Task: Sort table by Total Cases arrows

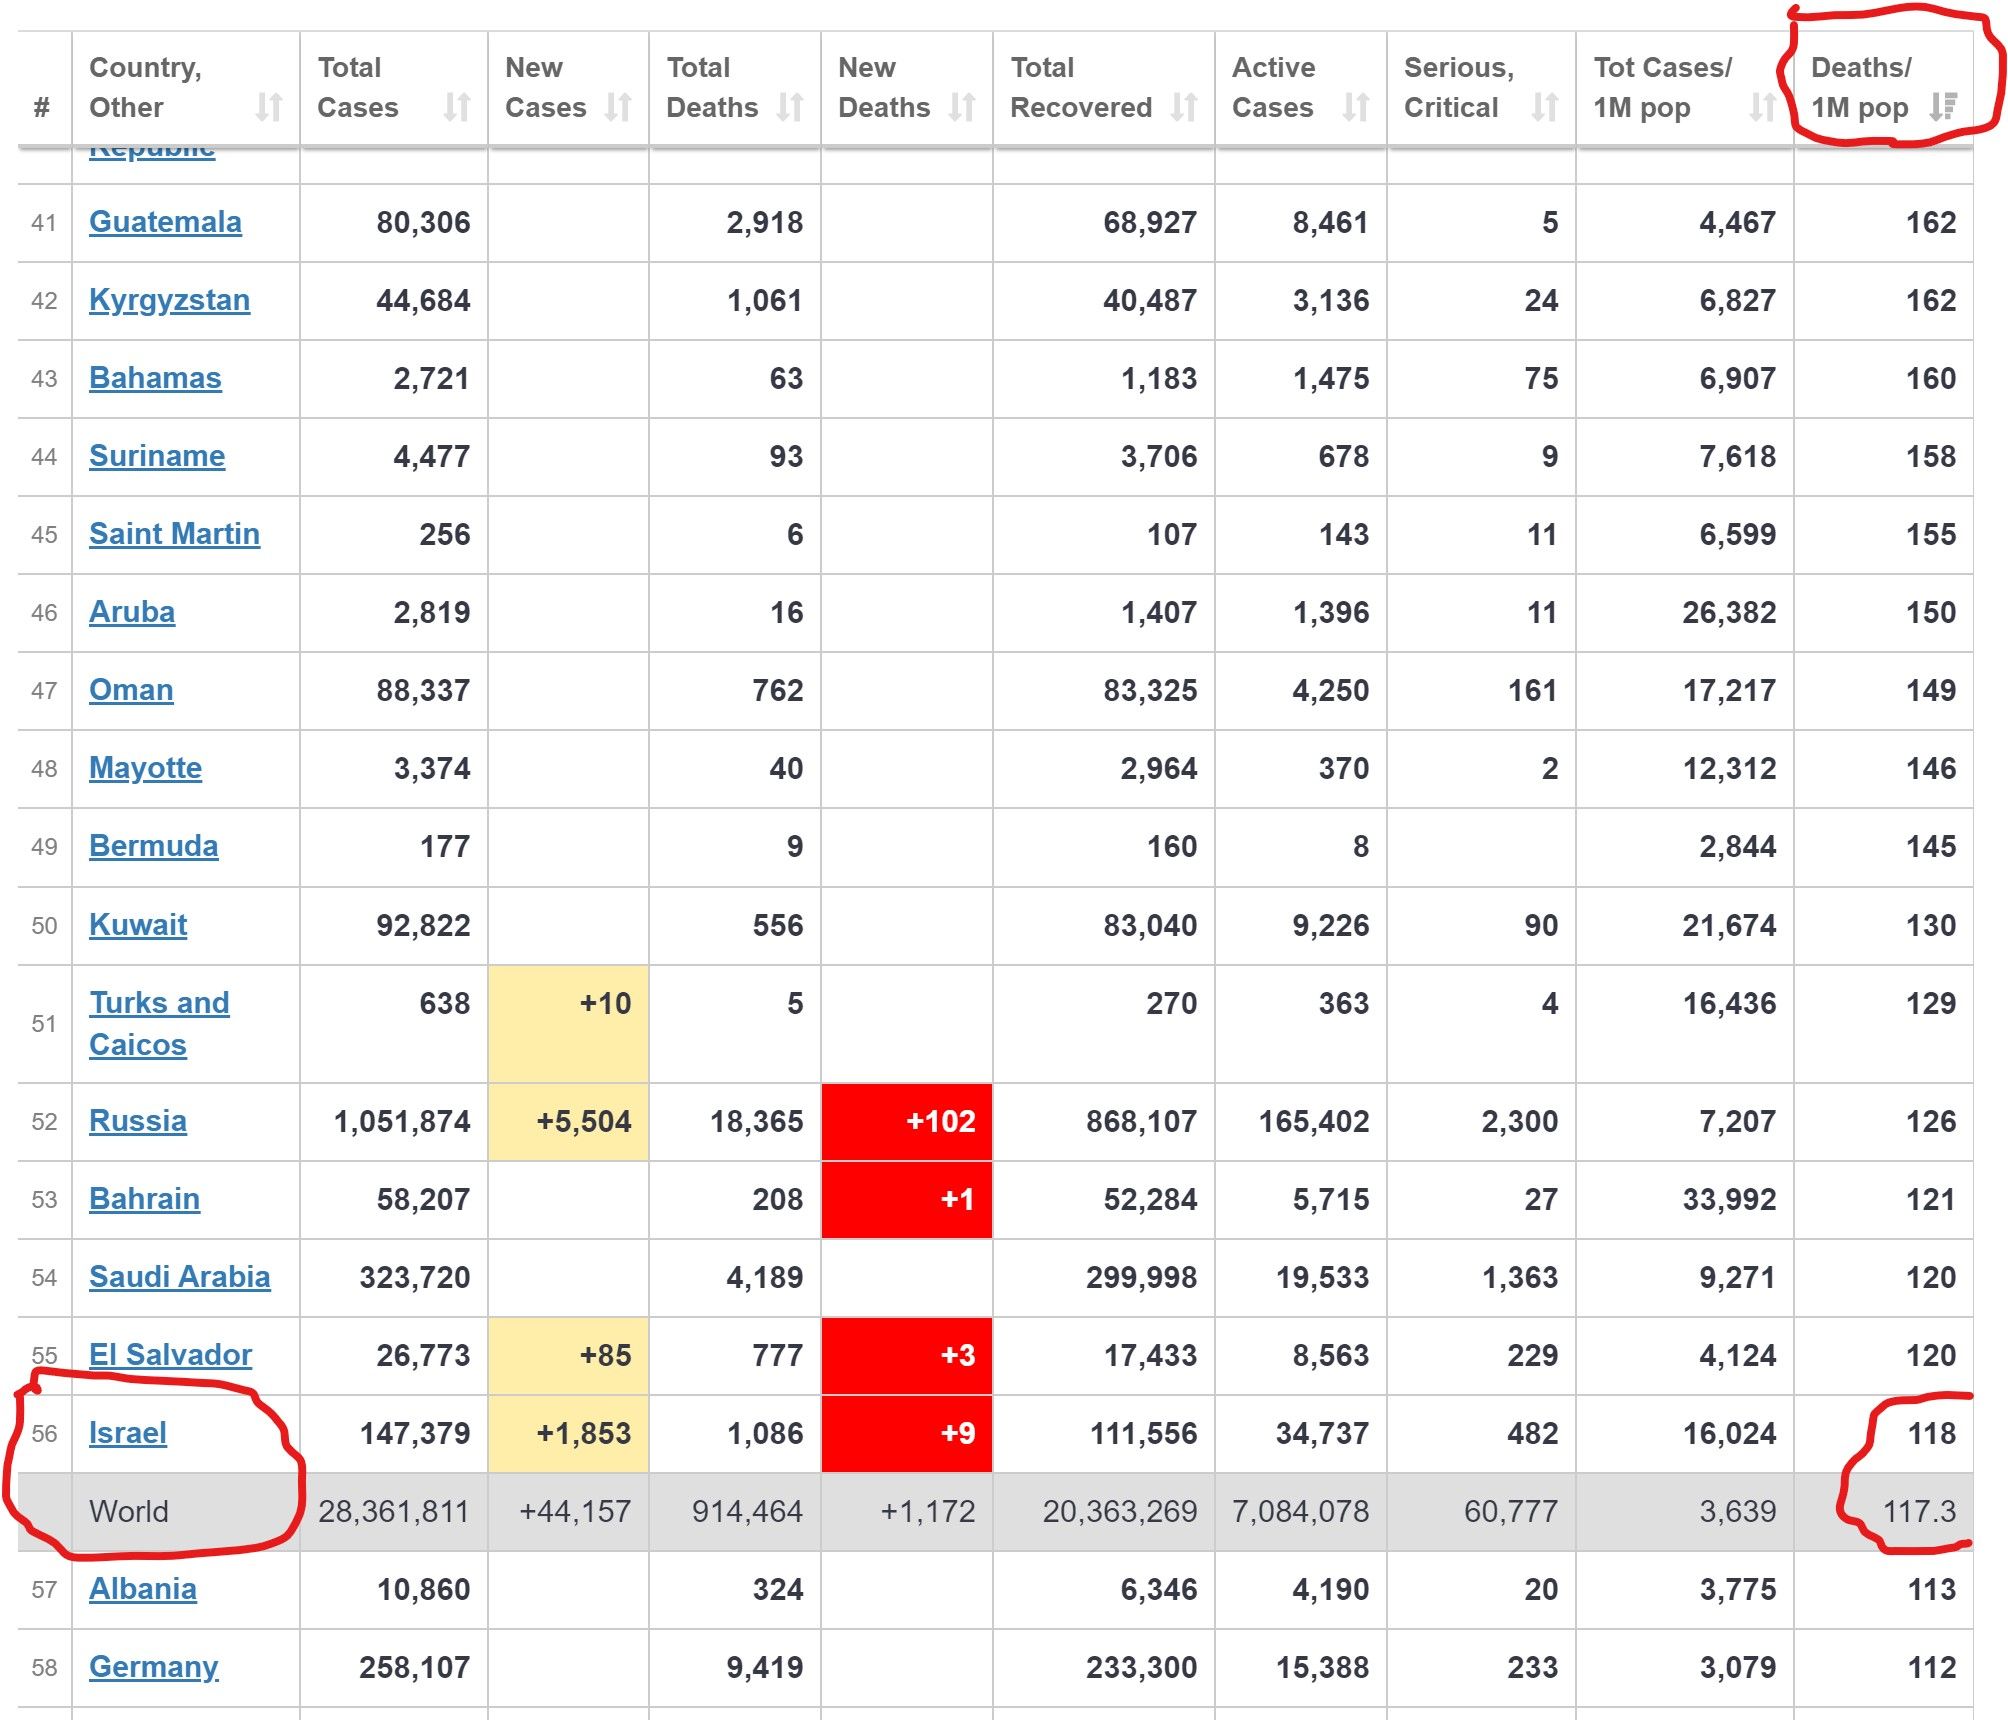Action: pos(457,107)
